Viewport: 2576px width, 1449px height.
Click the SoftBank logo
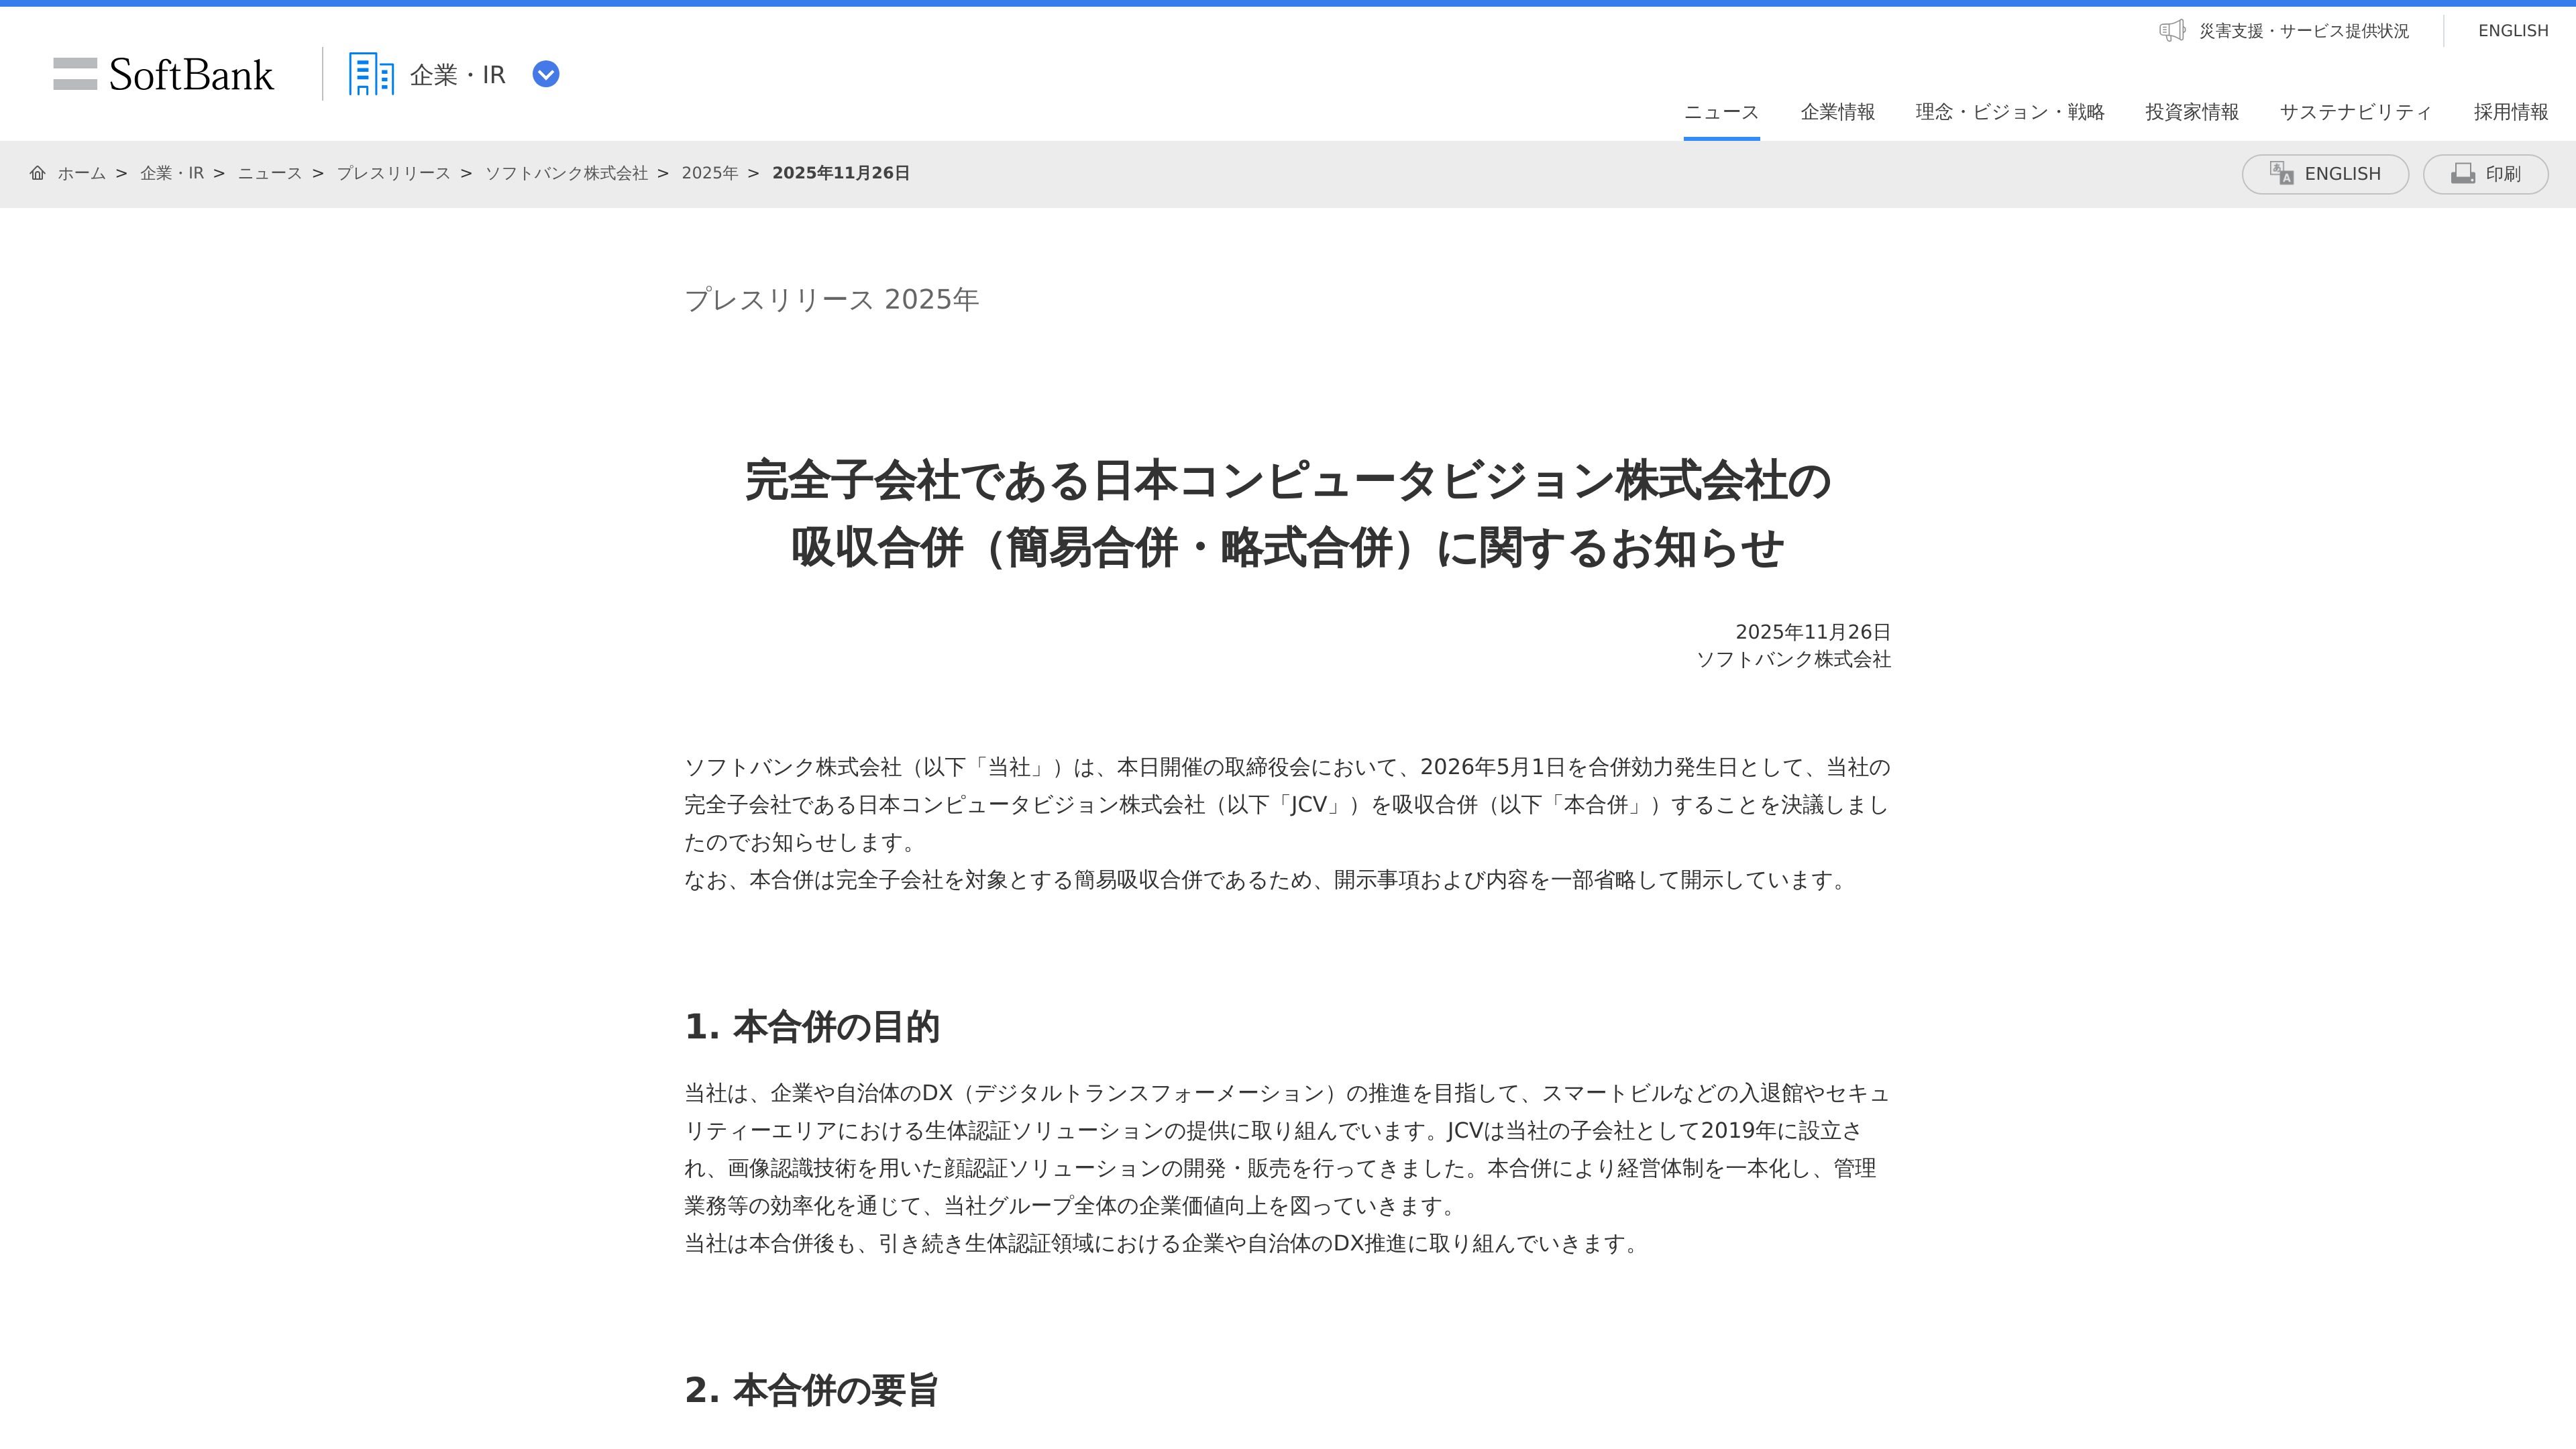163,74
